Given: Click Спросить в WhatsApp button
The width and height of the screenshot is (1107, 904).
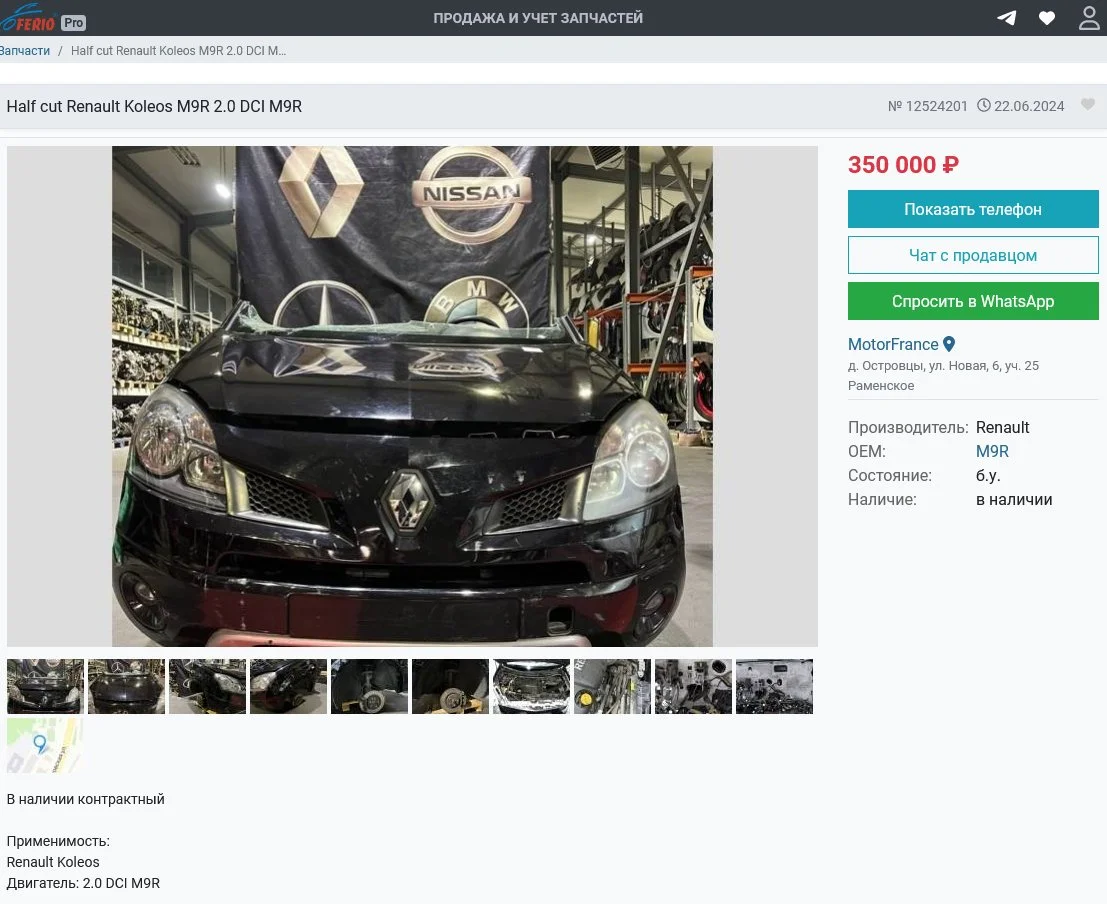Looking at the screenshot, I should point(973,301).
